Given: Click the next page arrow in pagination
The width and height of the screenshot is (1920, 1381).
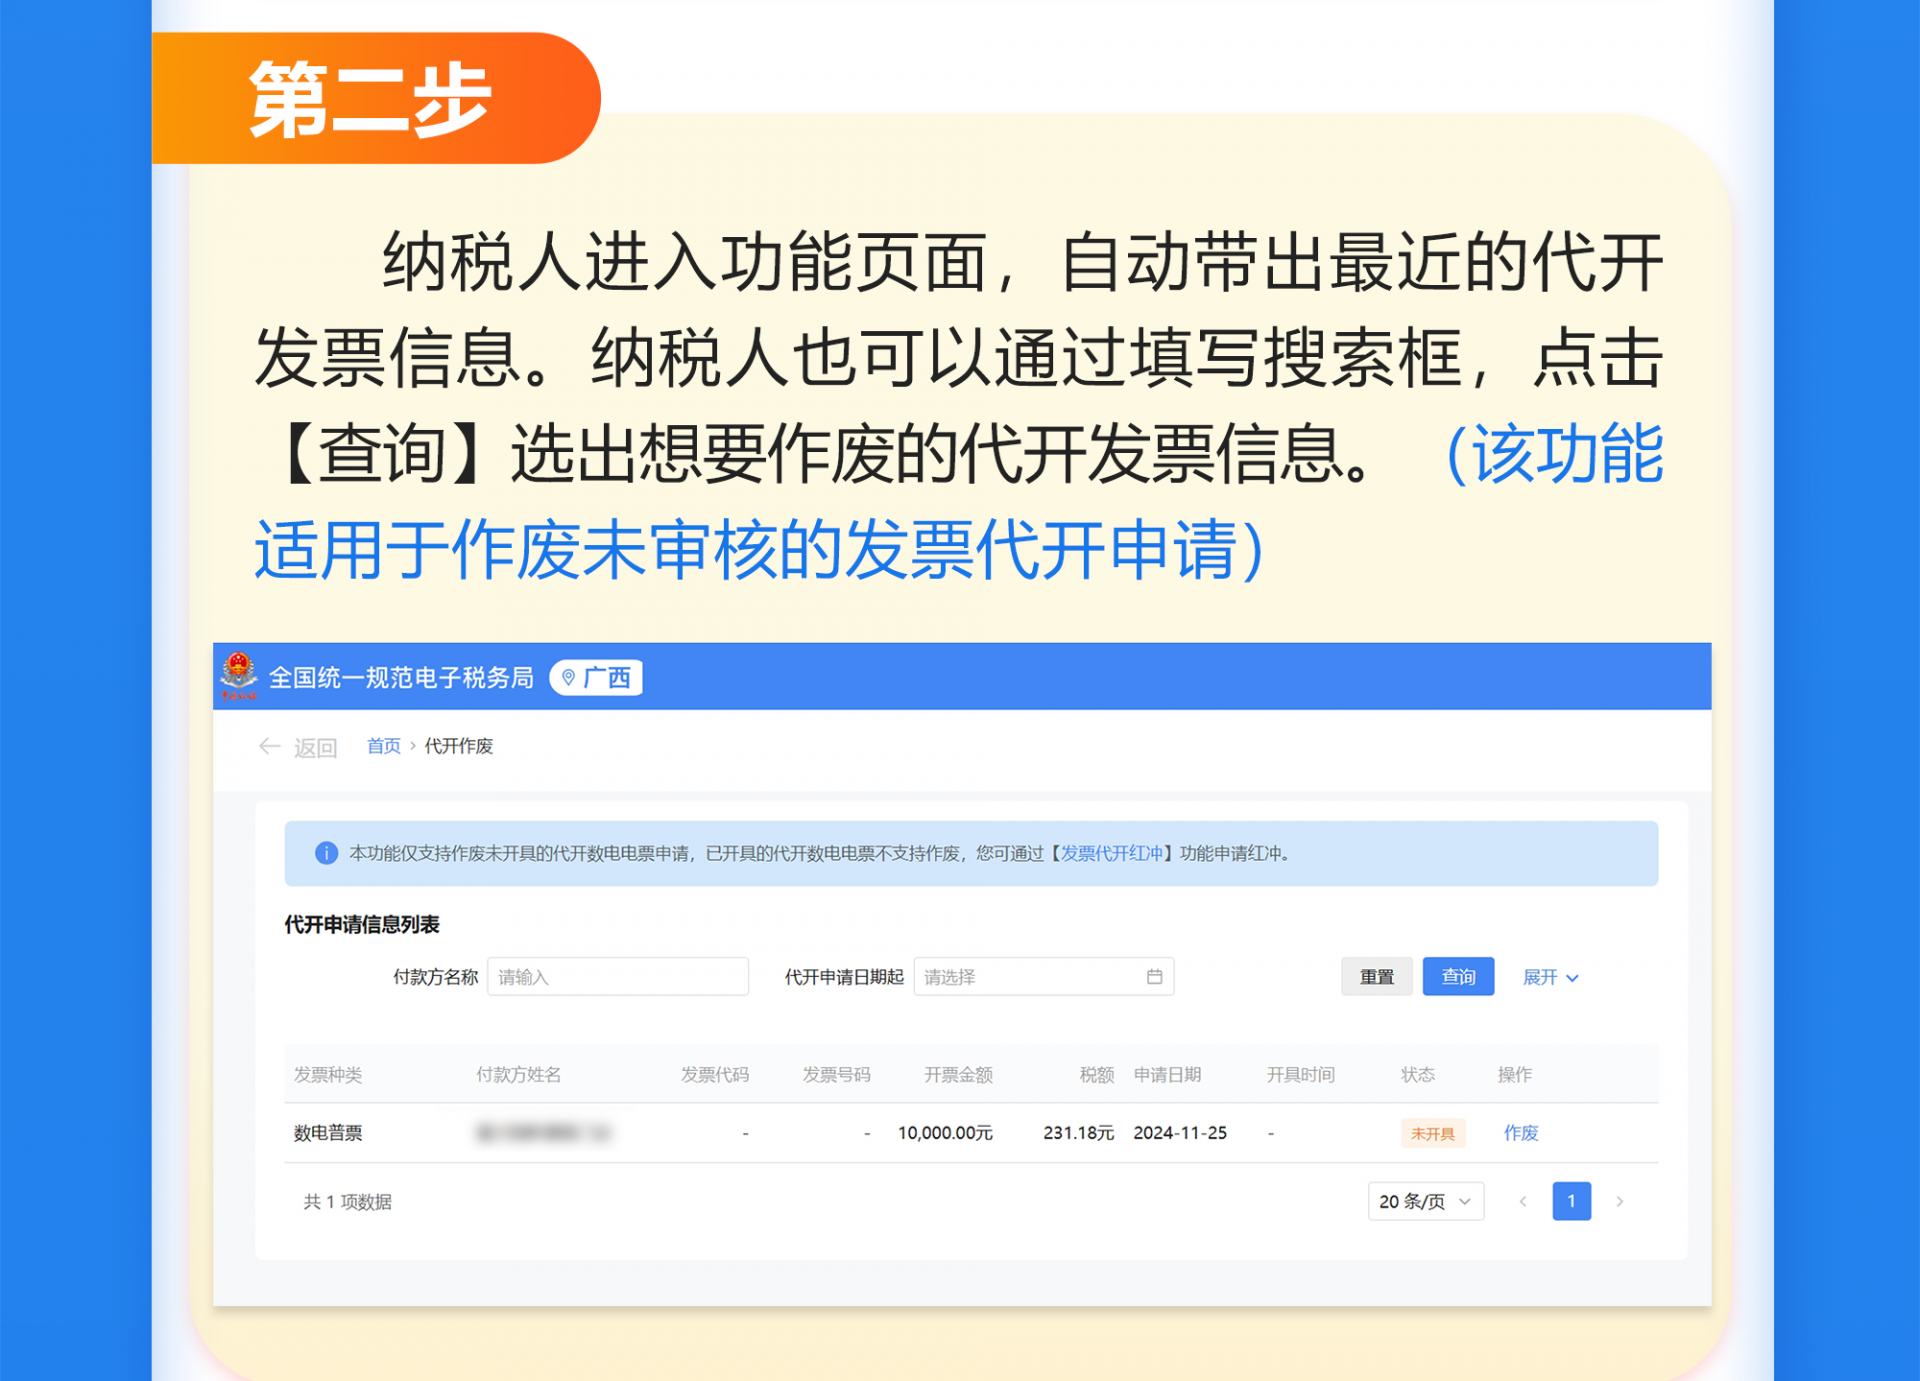Looking at the screenshot, I should [x=1620, y=1201].
